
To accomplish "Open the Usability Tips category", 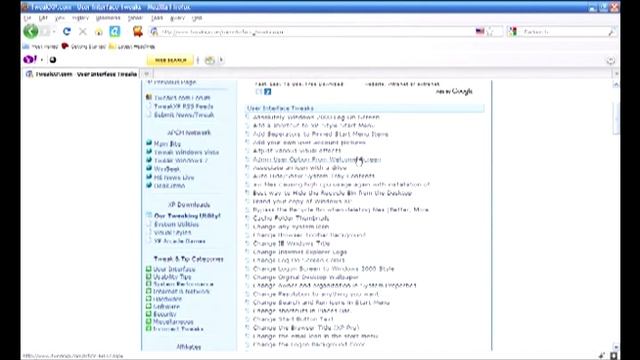I will pos(172,276).
